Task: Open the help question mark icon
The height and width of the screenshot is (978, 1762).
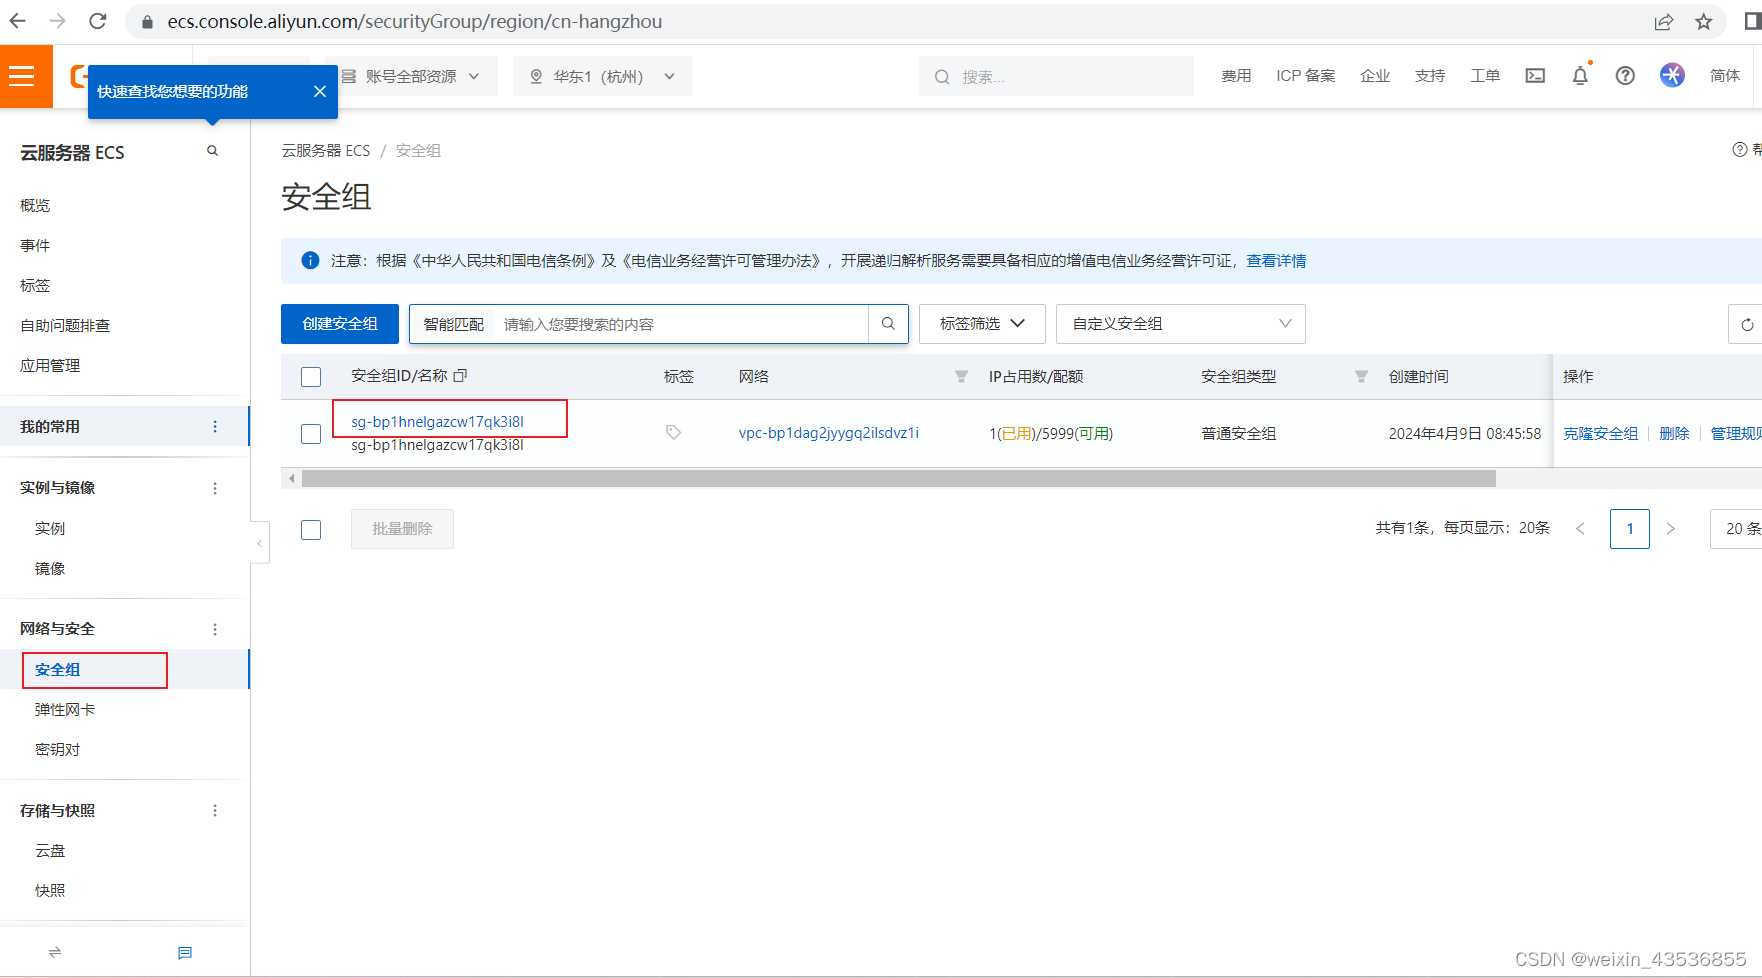Action: (x=1625, y=76)
